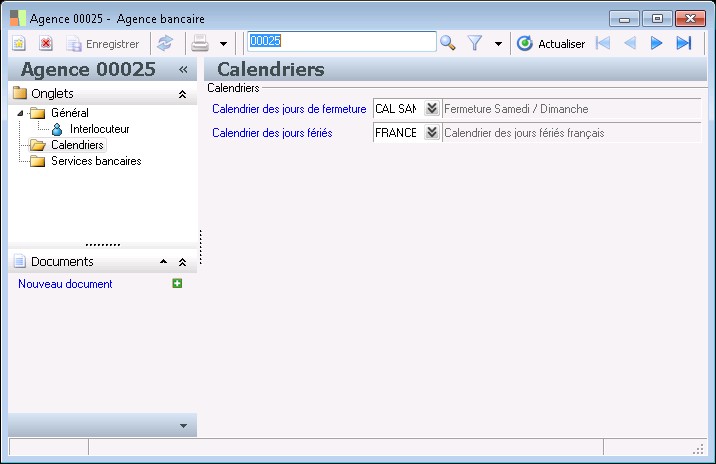The width and height of the screenshot is (716, 464).
Task: Click the red delete record icon
Action: coord(46,43)
